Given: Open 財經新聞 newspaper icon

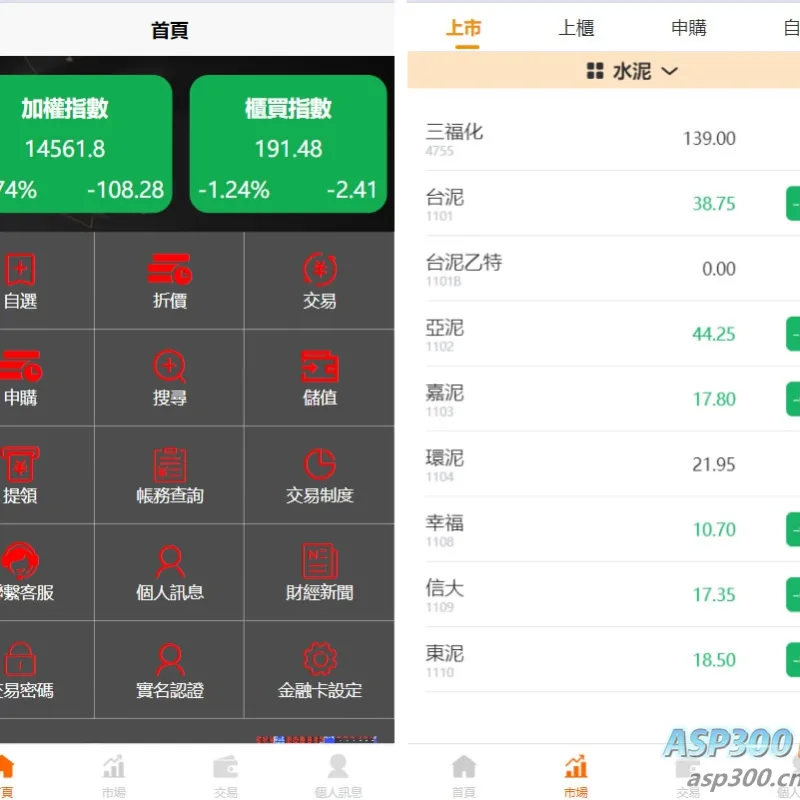Looking at the screenshot, I should (319, 561).
